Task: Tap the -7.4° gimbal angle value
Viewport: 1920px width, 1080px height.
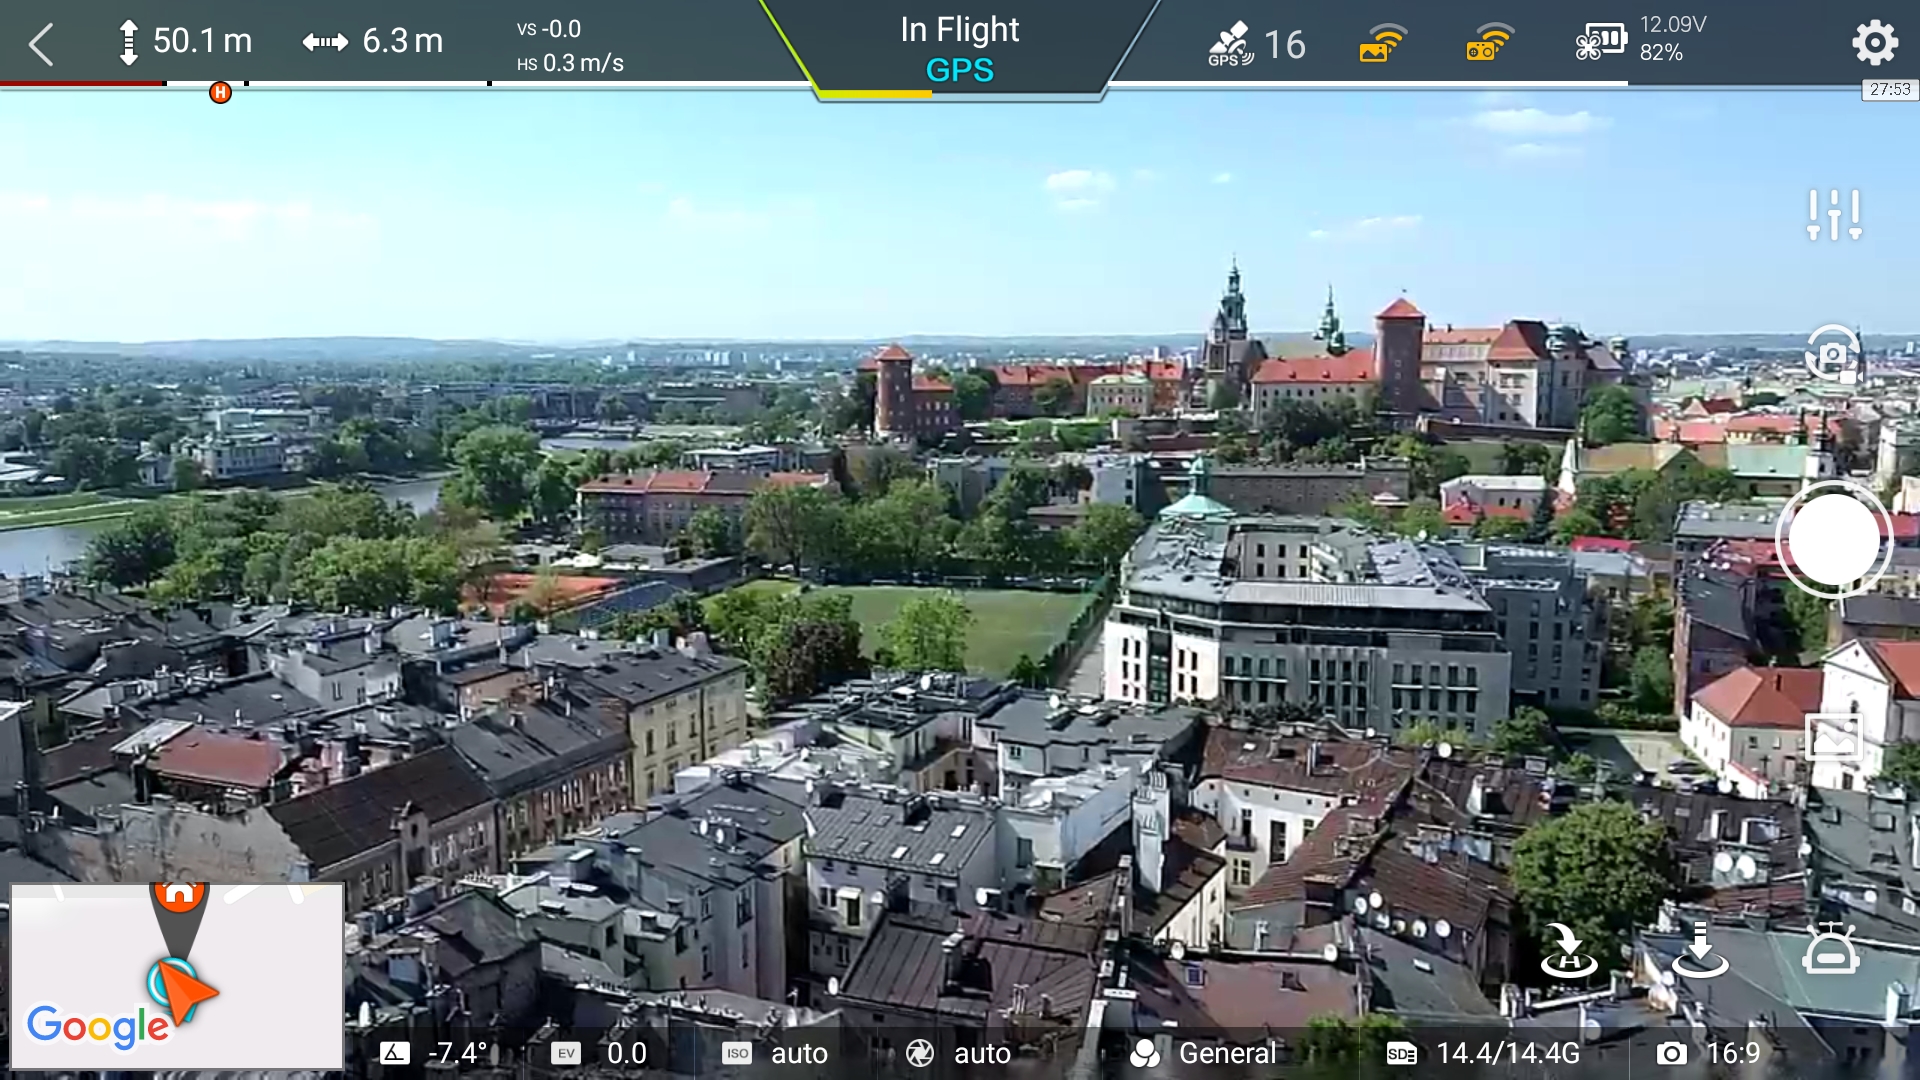Action: pyautogui.click(x=458, y=1053)
